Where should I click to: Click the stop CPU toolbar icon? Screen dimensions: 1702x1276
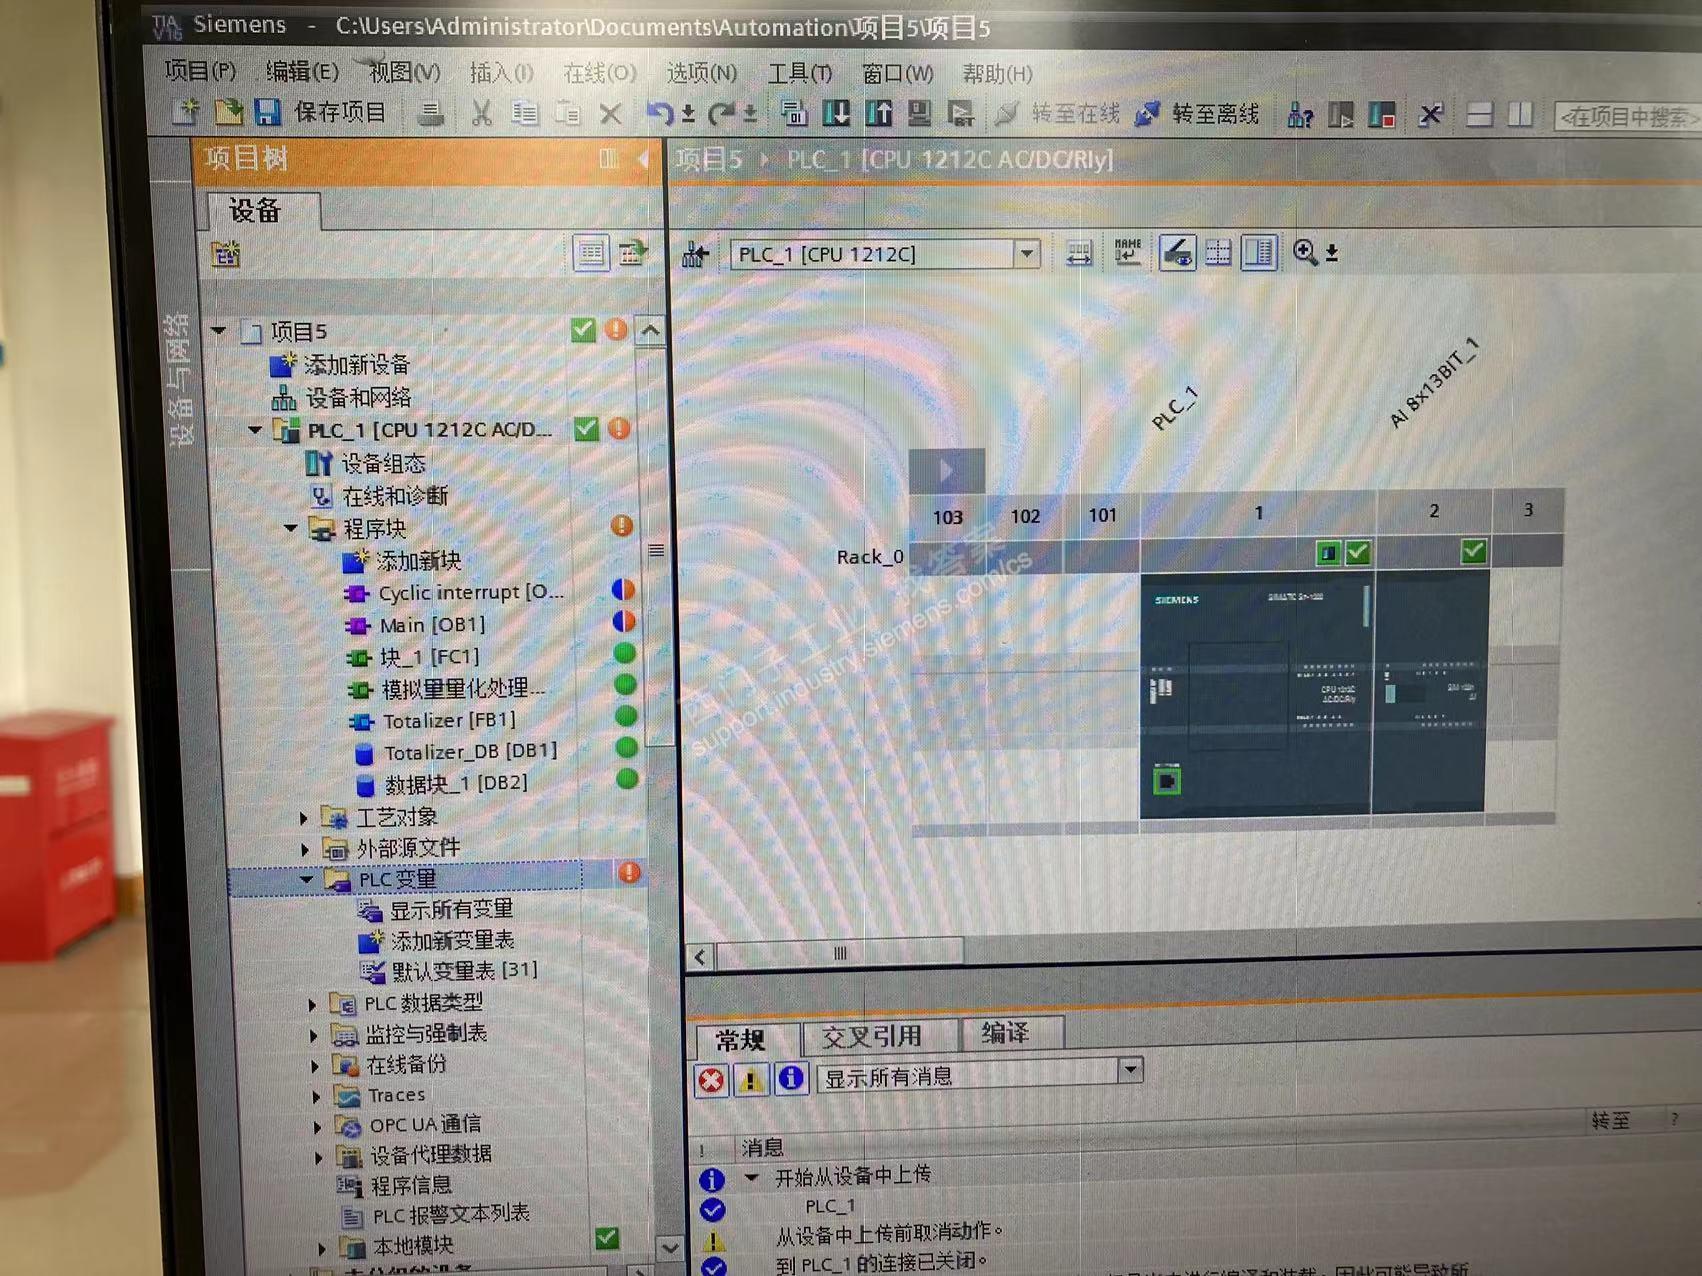click(x=1383, y=116)
